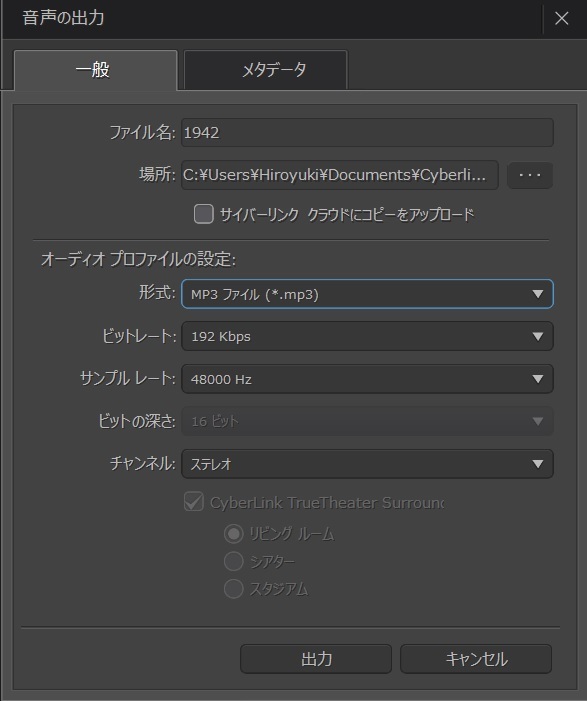
Task: Close the 音声の出力 dialog with X
Action: [x=562, y=18]
